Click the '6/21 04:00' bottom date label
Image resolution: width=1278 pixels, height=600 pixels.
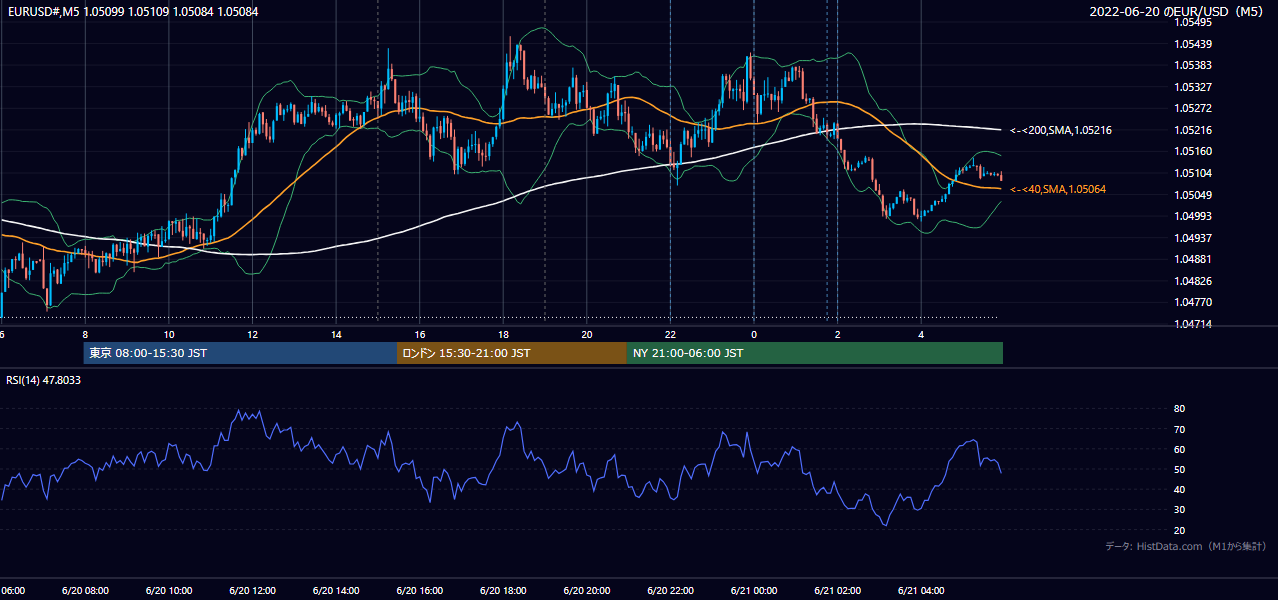[920, 591]
